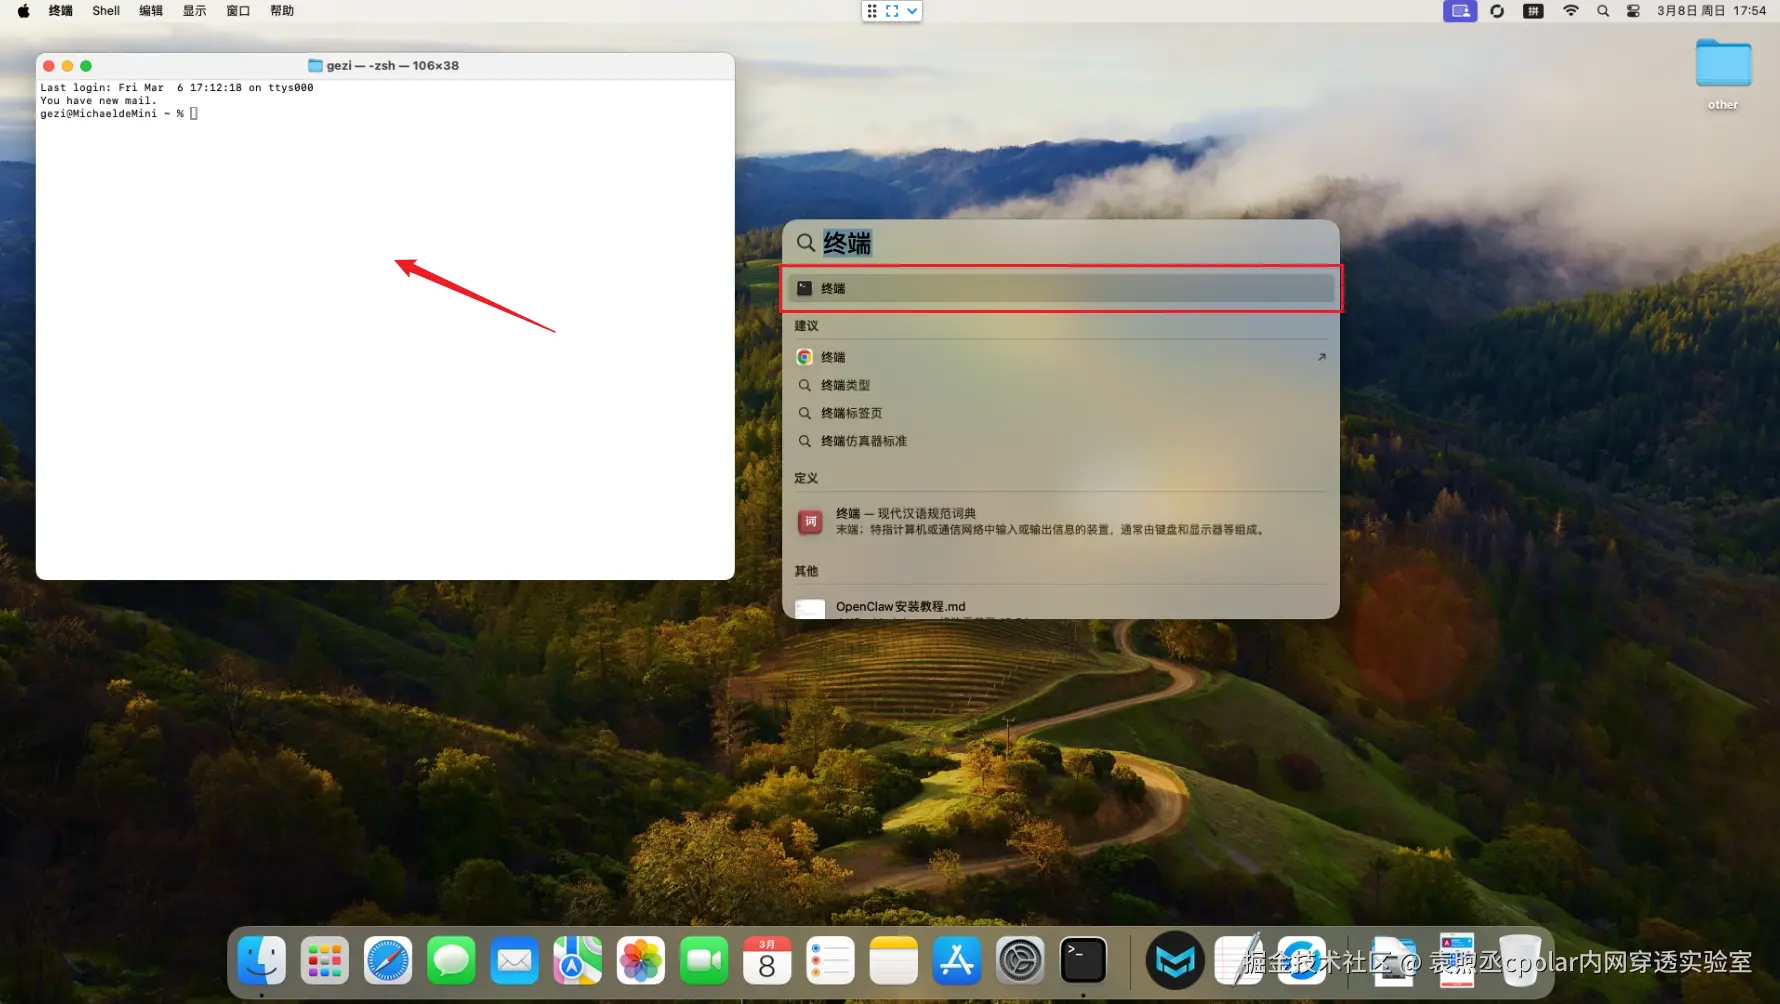This screenshot has width=1780, height=1004.
Task: Open the 现代汉语规范词典 definition of 终端
Action: pos(1061,521)
